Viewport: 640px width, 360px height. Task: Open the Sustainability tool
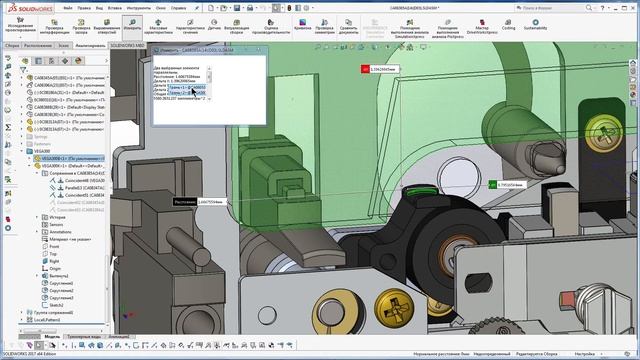[x=535, y=25]
